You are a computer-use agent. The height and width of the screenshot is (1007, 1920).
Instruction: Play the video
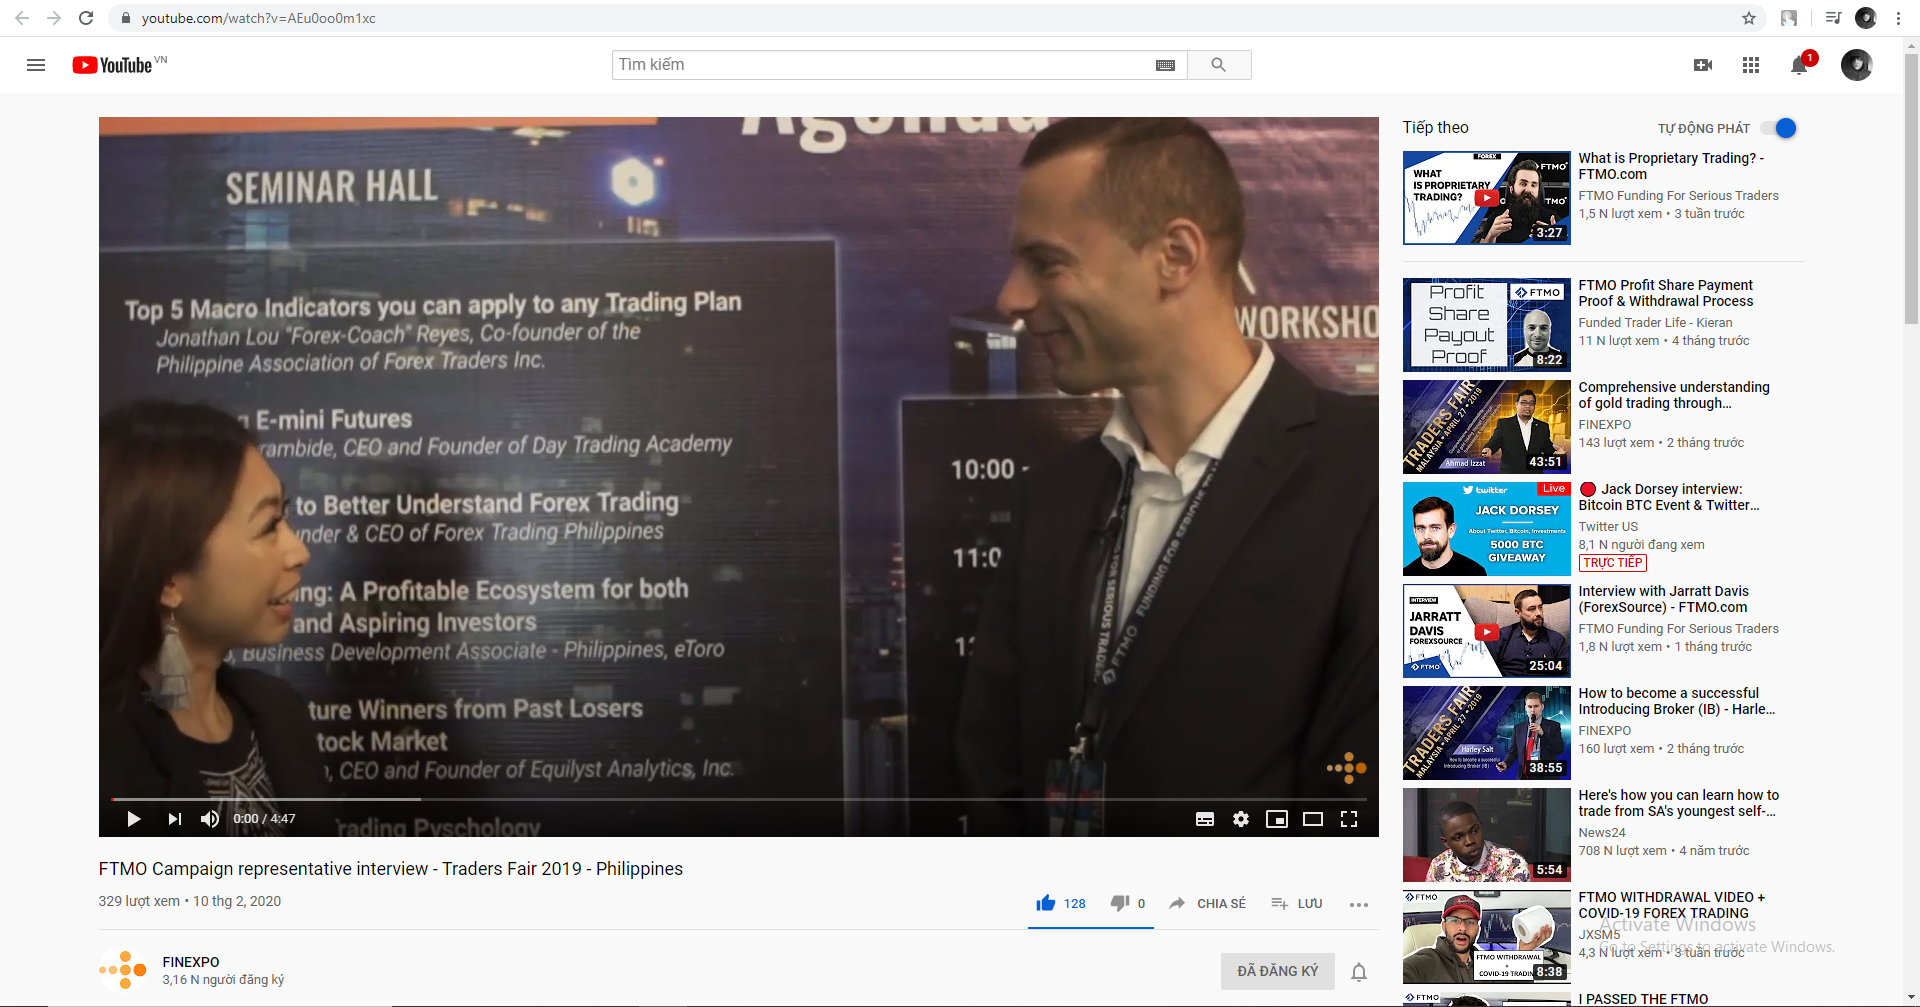pyautogui.click(x=133, y=819)
